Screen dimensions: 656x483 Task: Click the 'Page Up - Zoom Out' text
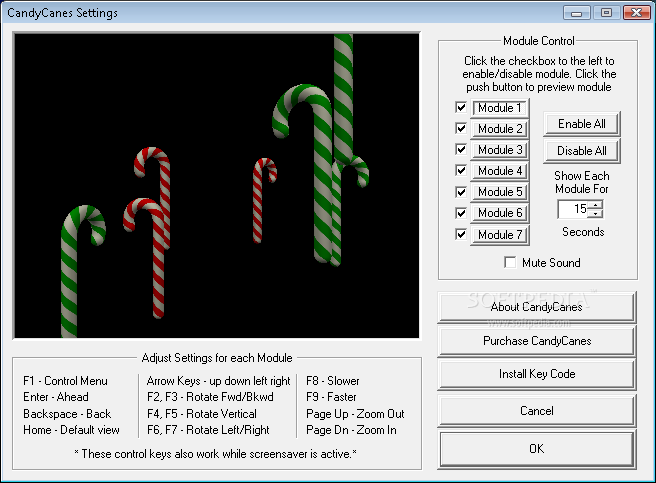tap(355, 414)
